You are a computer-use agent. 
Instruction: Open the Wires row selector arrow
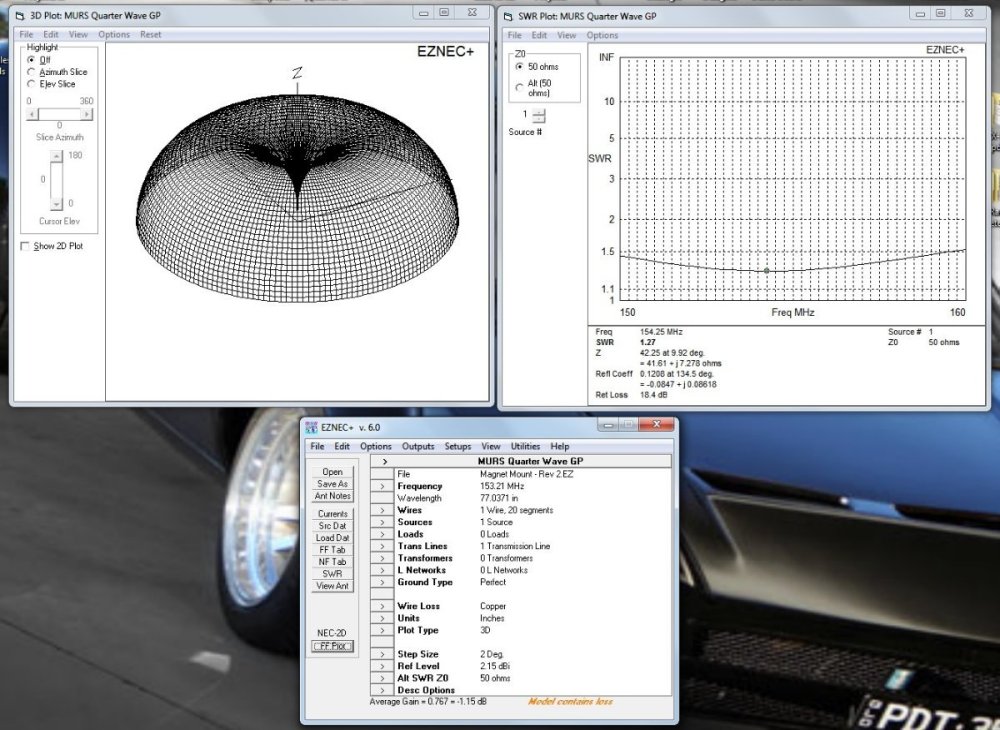(383, 510)
